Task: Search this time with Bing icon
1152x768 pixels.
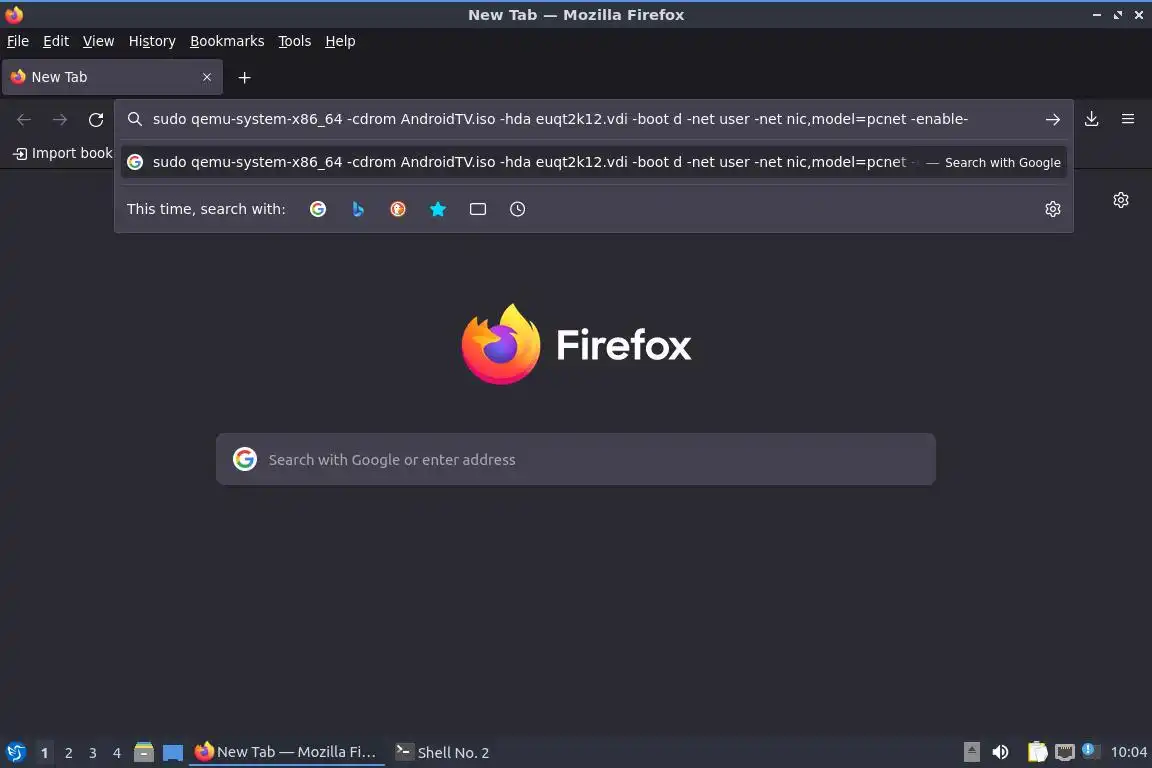Action: tap(358, 209)
